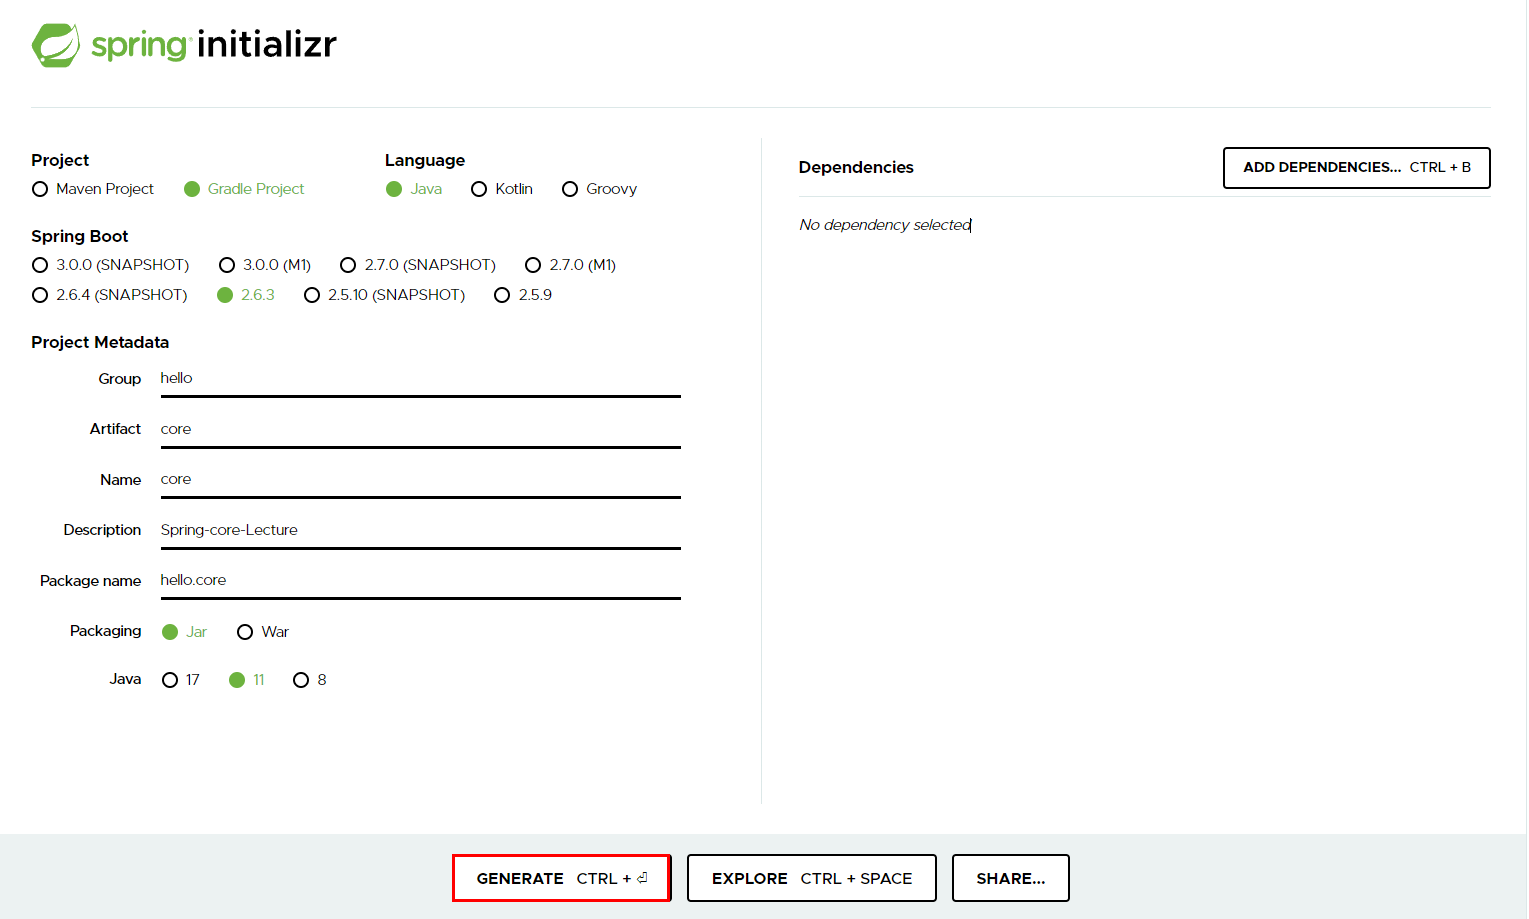Edit the Artifact input field
Viewport: 1529px width, 919px height.
tap(420, 430)
